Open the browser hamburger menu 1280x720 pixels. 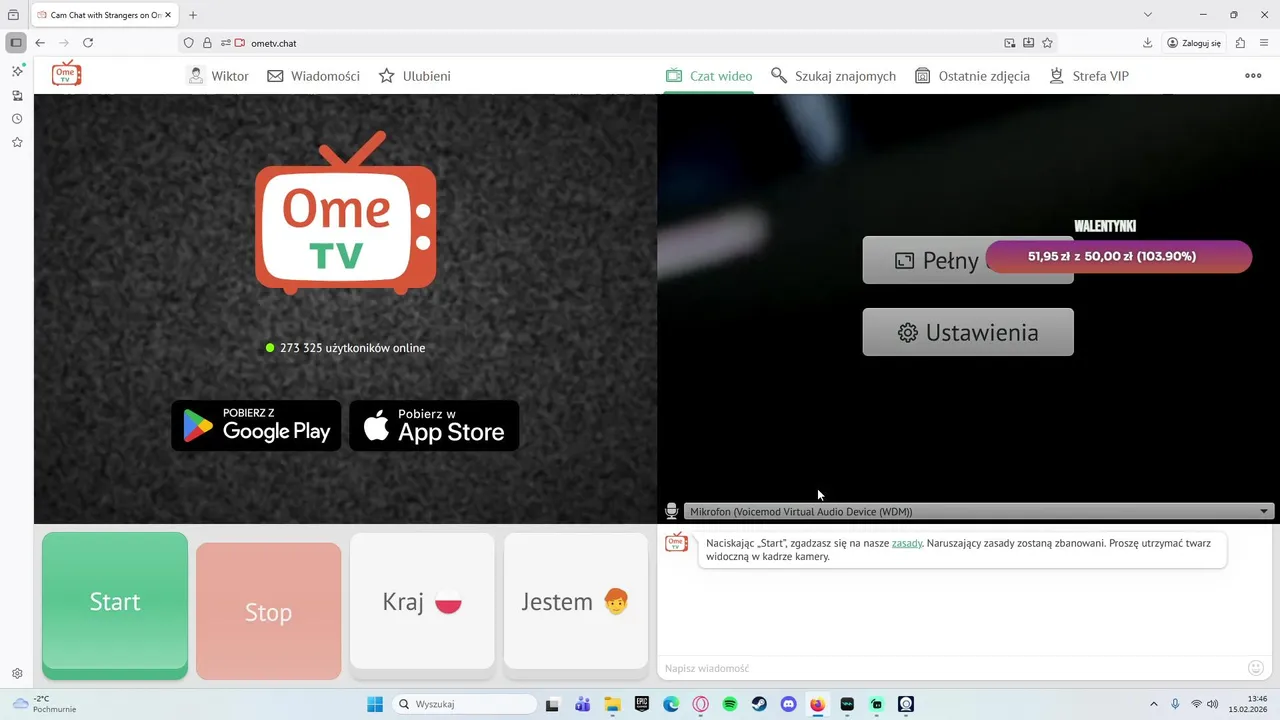(x=1265, y=43)
